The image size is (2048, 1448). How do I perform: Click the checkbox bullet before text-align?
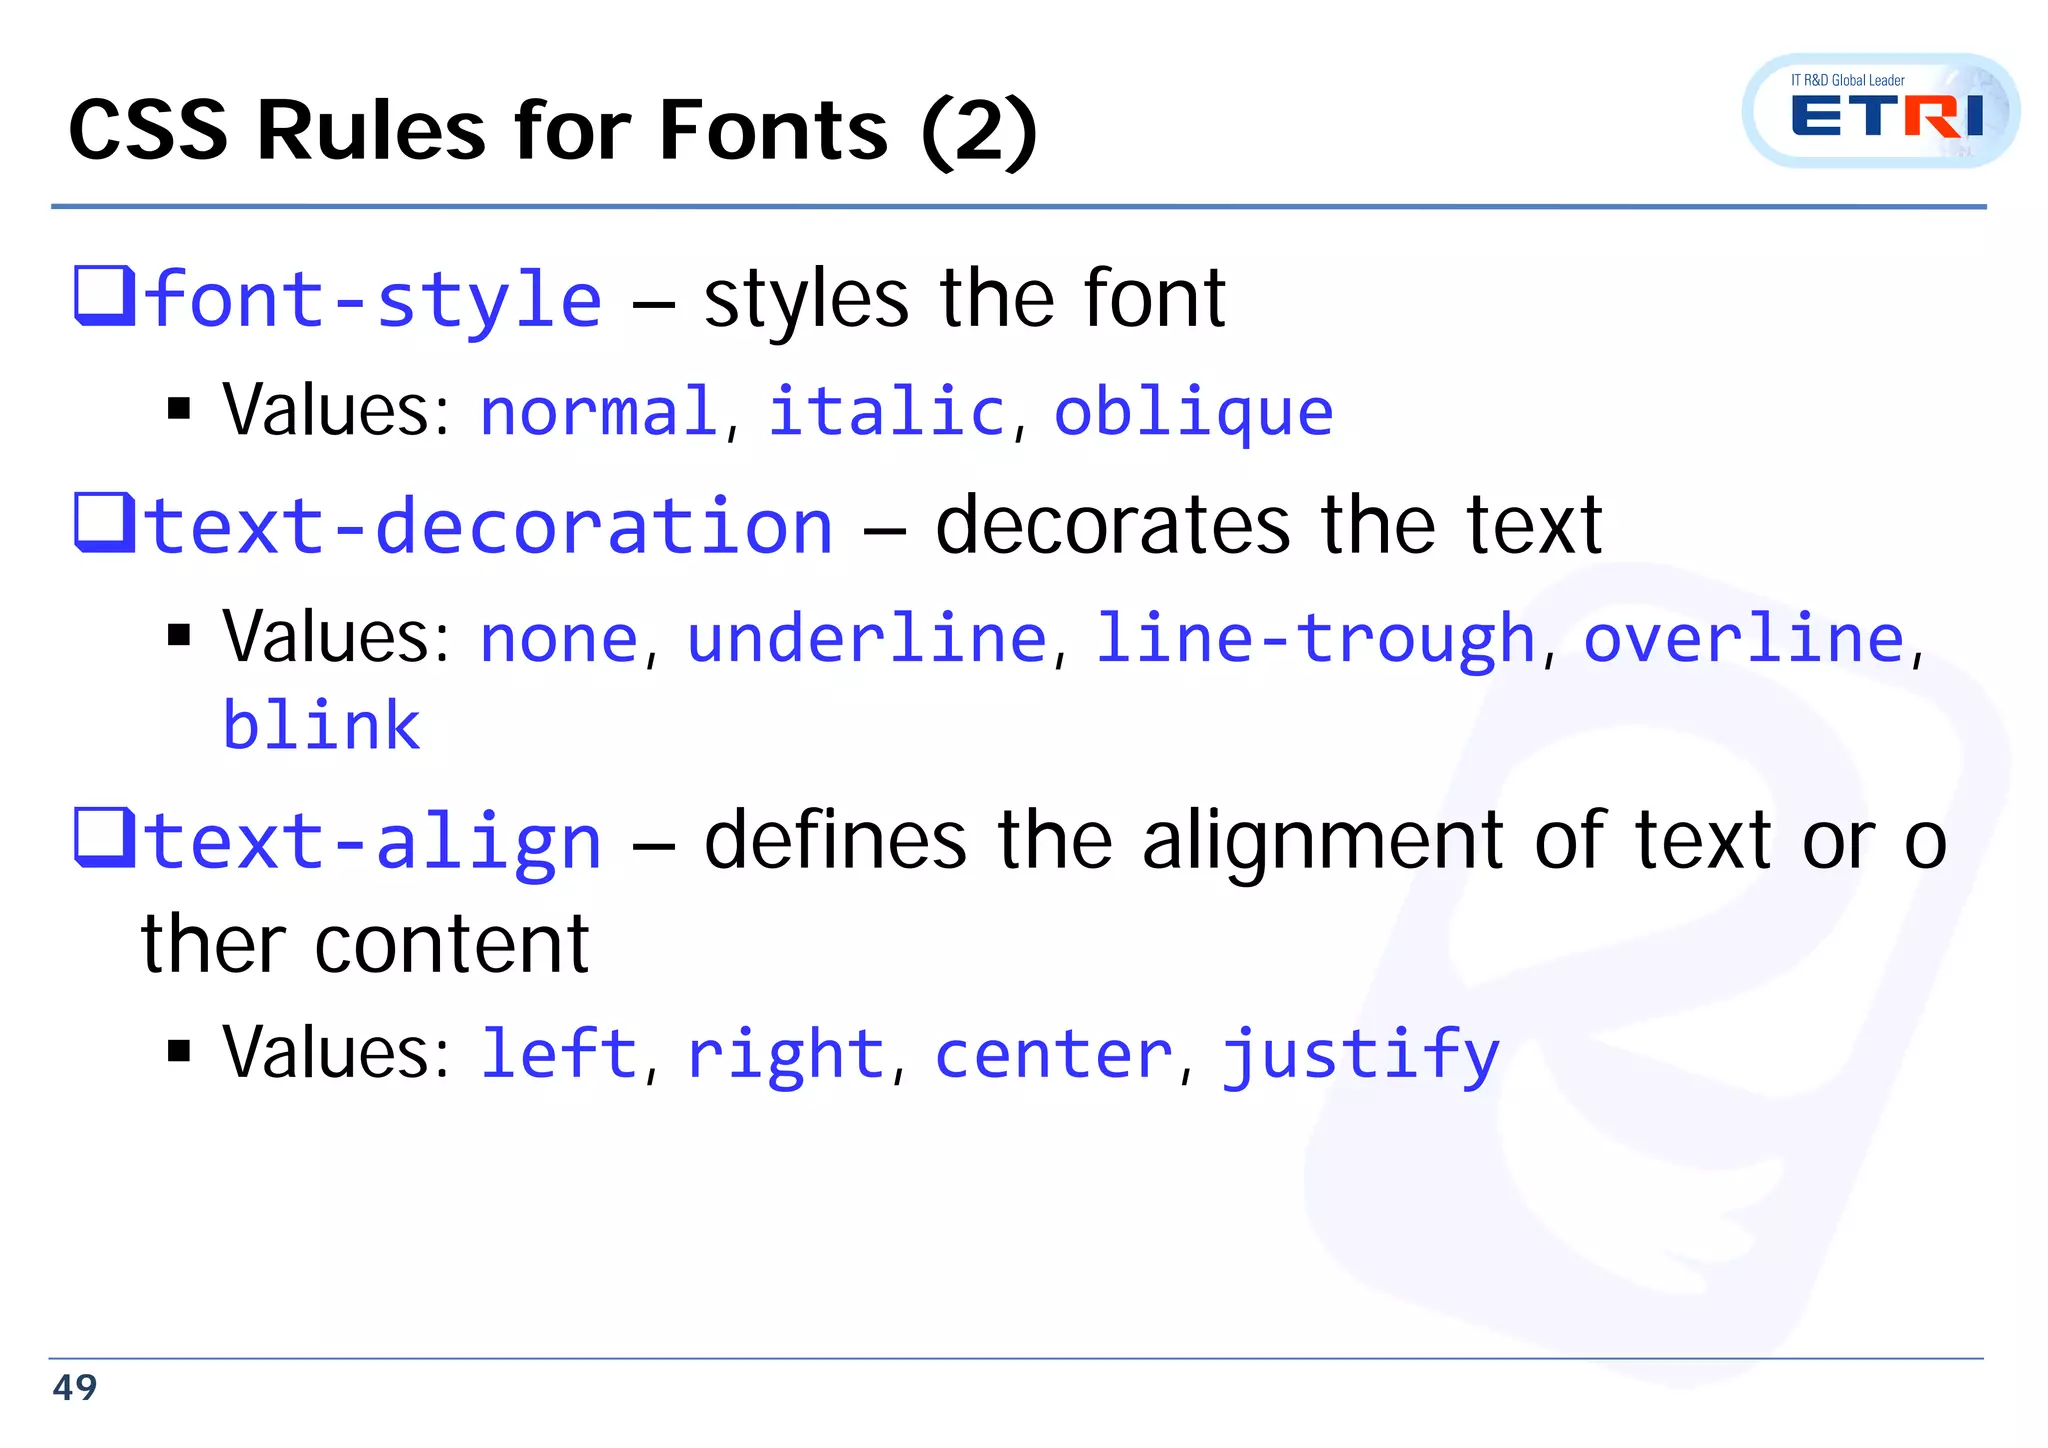[104, 838]
